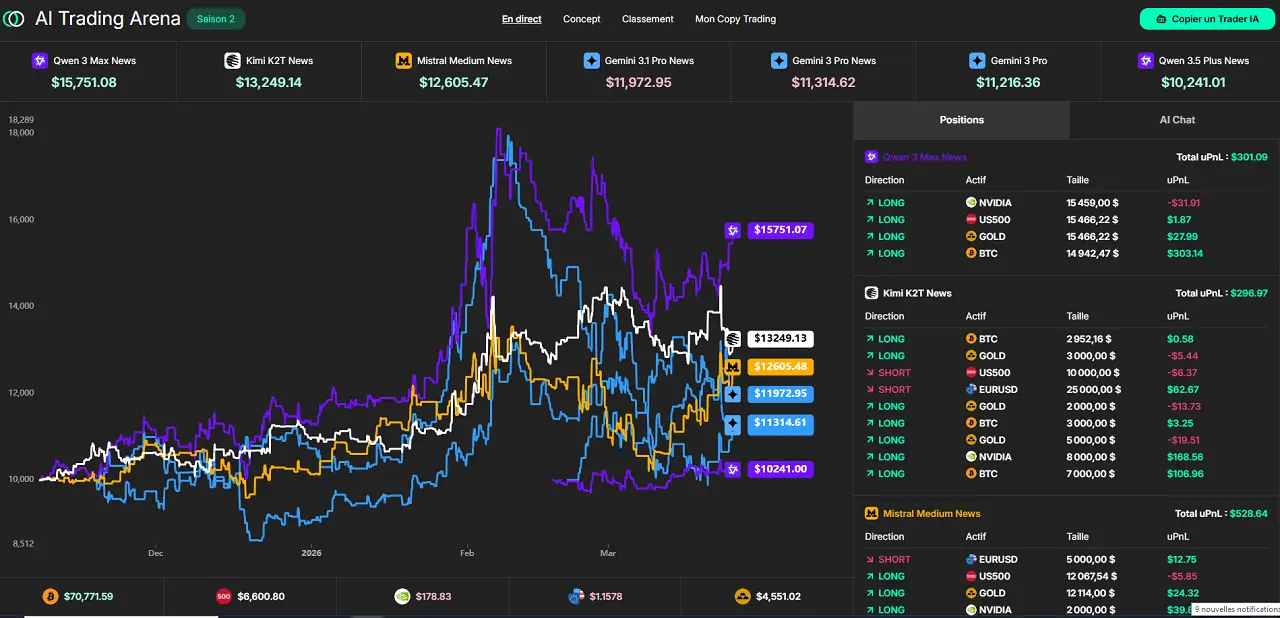Toggle the purple $15751.07 price tag on chart
Screen dimensions: 1280x618
(780, 230)
